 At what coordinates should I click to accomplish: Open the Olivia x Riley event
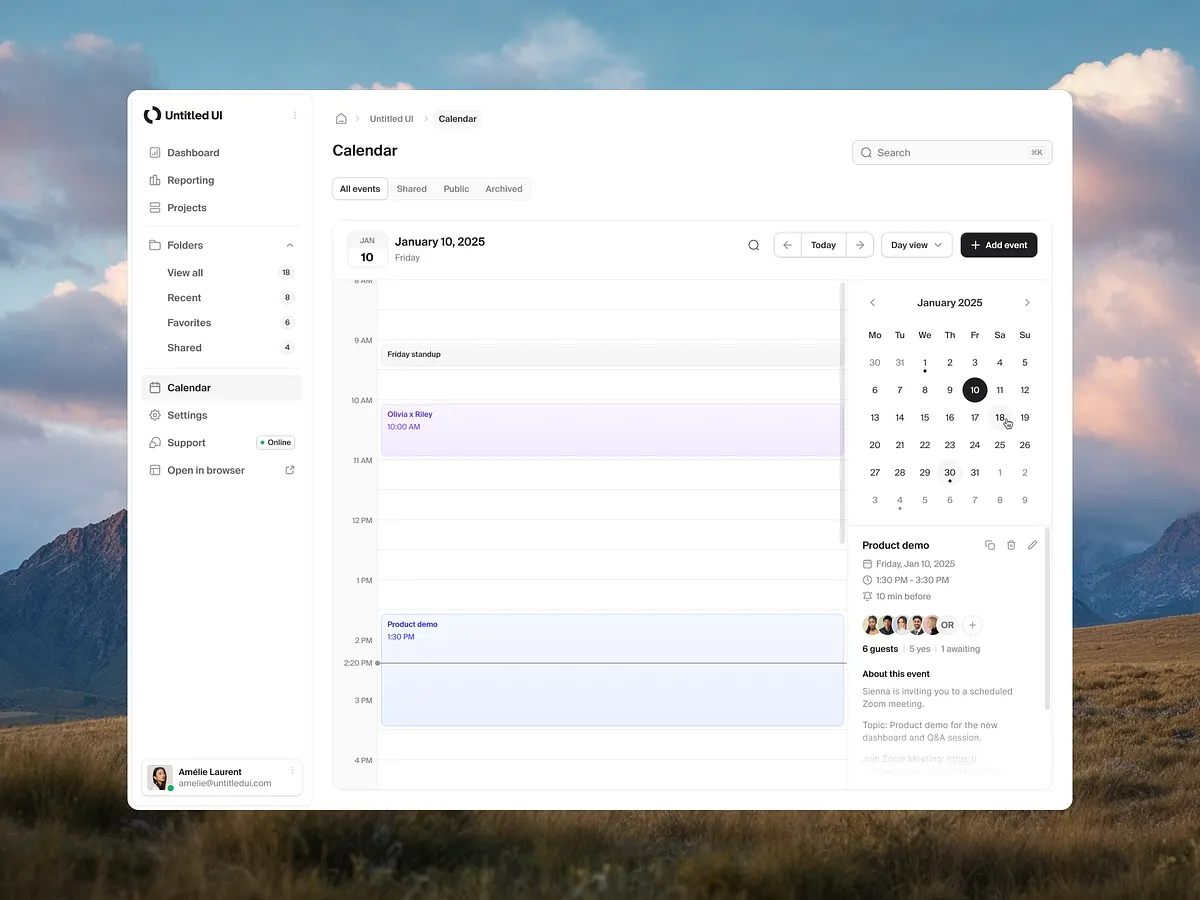(x=612, y=430)
